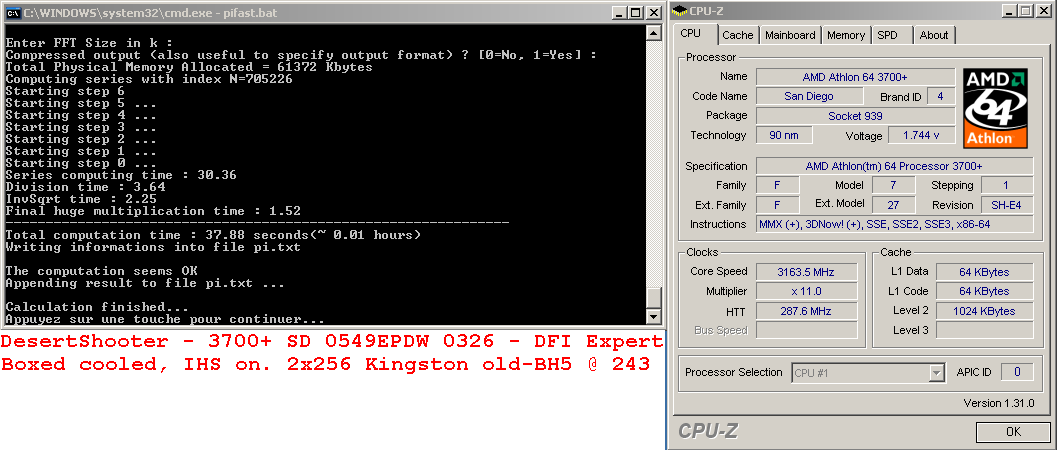Click the Model value 7
The width and height of the screenshot is (1057, 450).
coord(893,185)
